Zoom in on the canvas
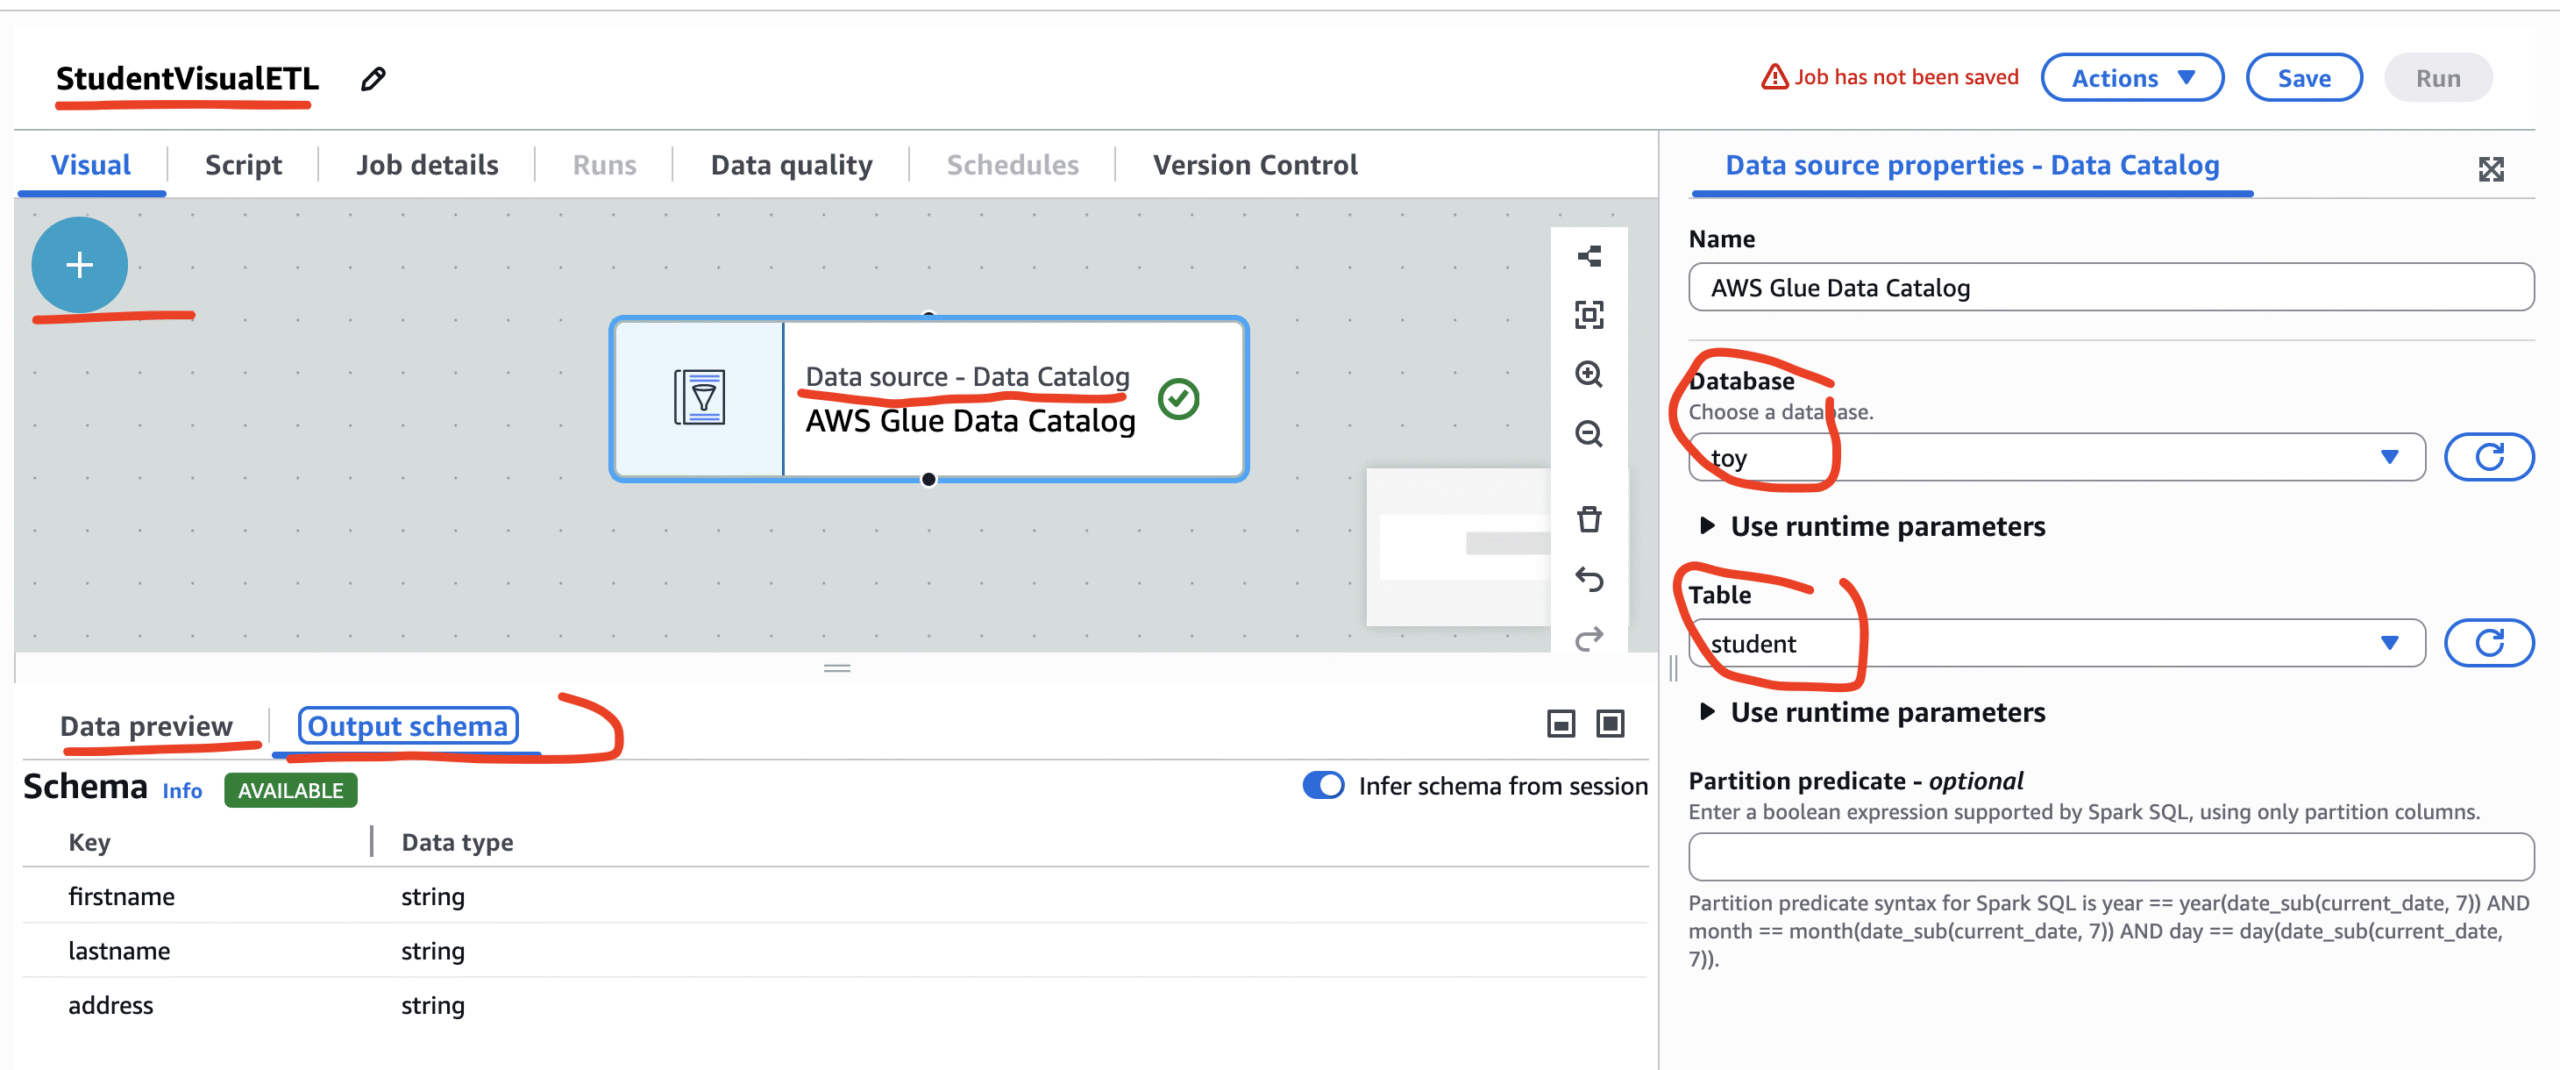The image size is (2560, 1070). (x=1589, y=374)
